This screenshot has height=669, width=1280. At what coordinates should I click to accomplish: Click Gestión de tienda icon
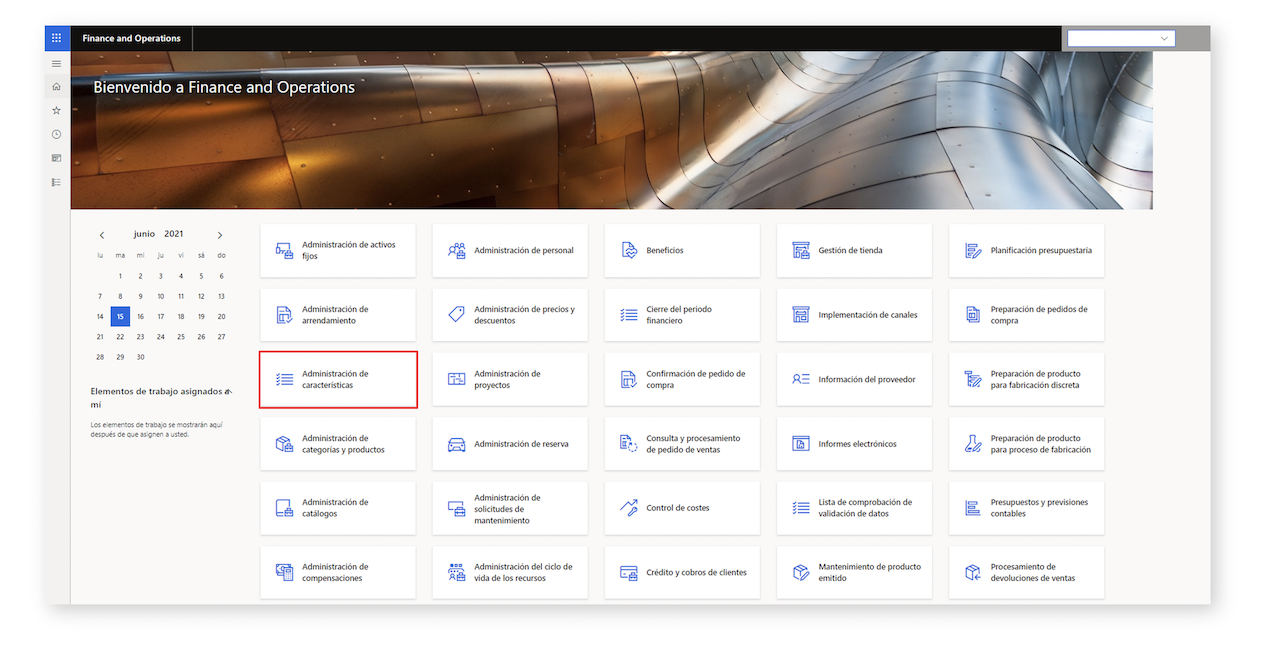pos(801,251)
